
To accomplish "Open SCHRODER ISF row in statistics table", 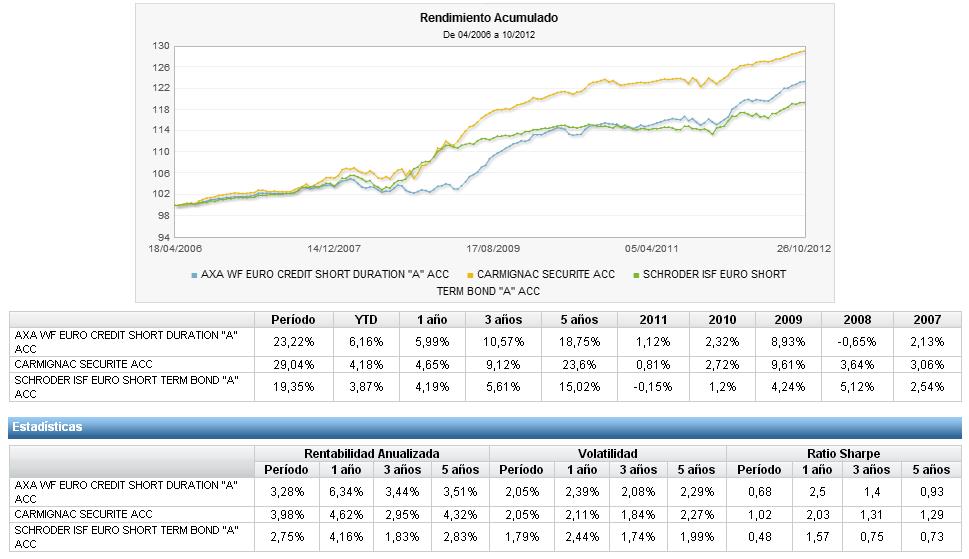I will tap(126, 536).
